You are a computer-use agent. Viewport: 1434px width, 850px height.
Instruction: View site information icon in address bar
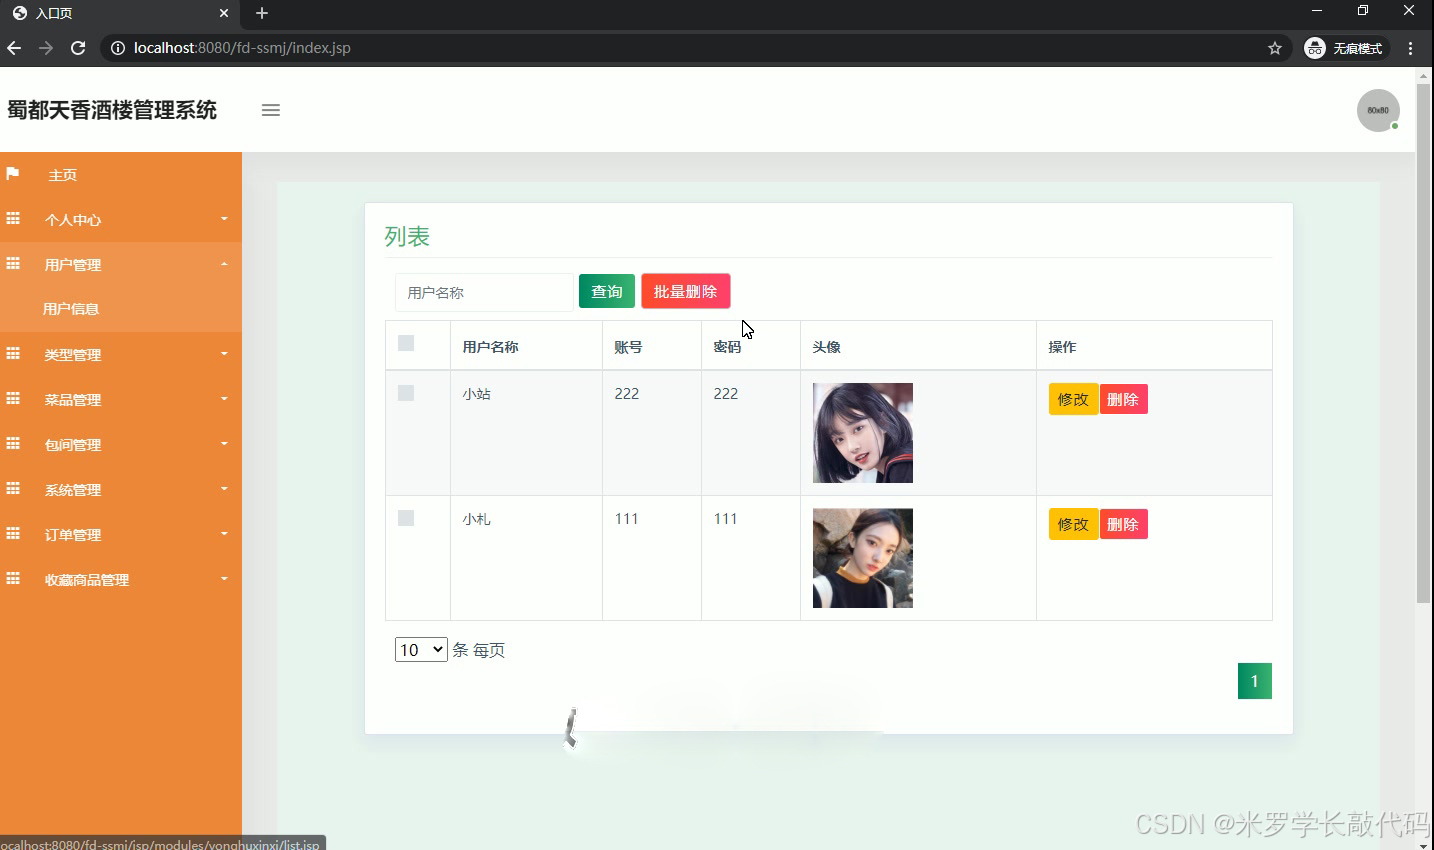click(118, 48)
